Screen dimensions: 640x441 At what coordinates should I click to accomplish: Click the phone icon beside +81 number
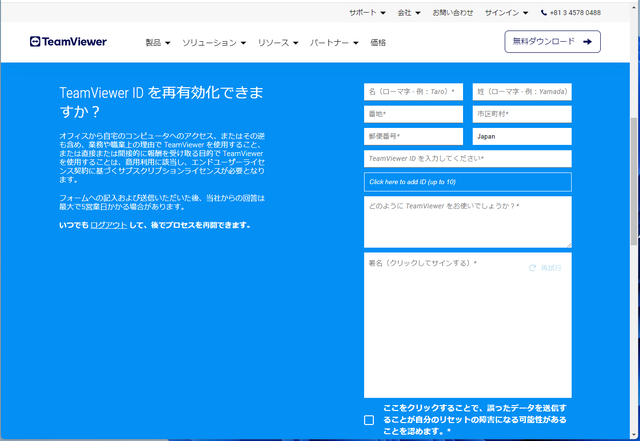click(x=544, y=13)
